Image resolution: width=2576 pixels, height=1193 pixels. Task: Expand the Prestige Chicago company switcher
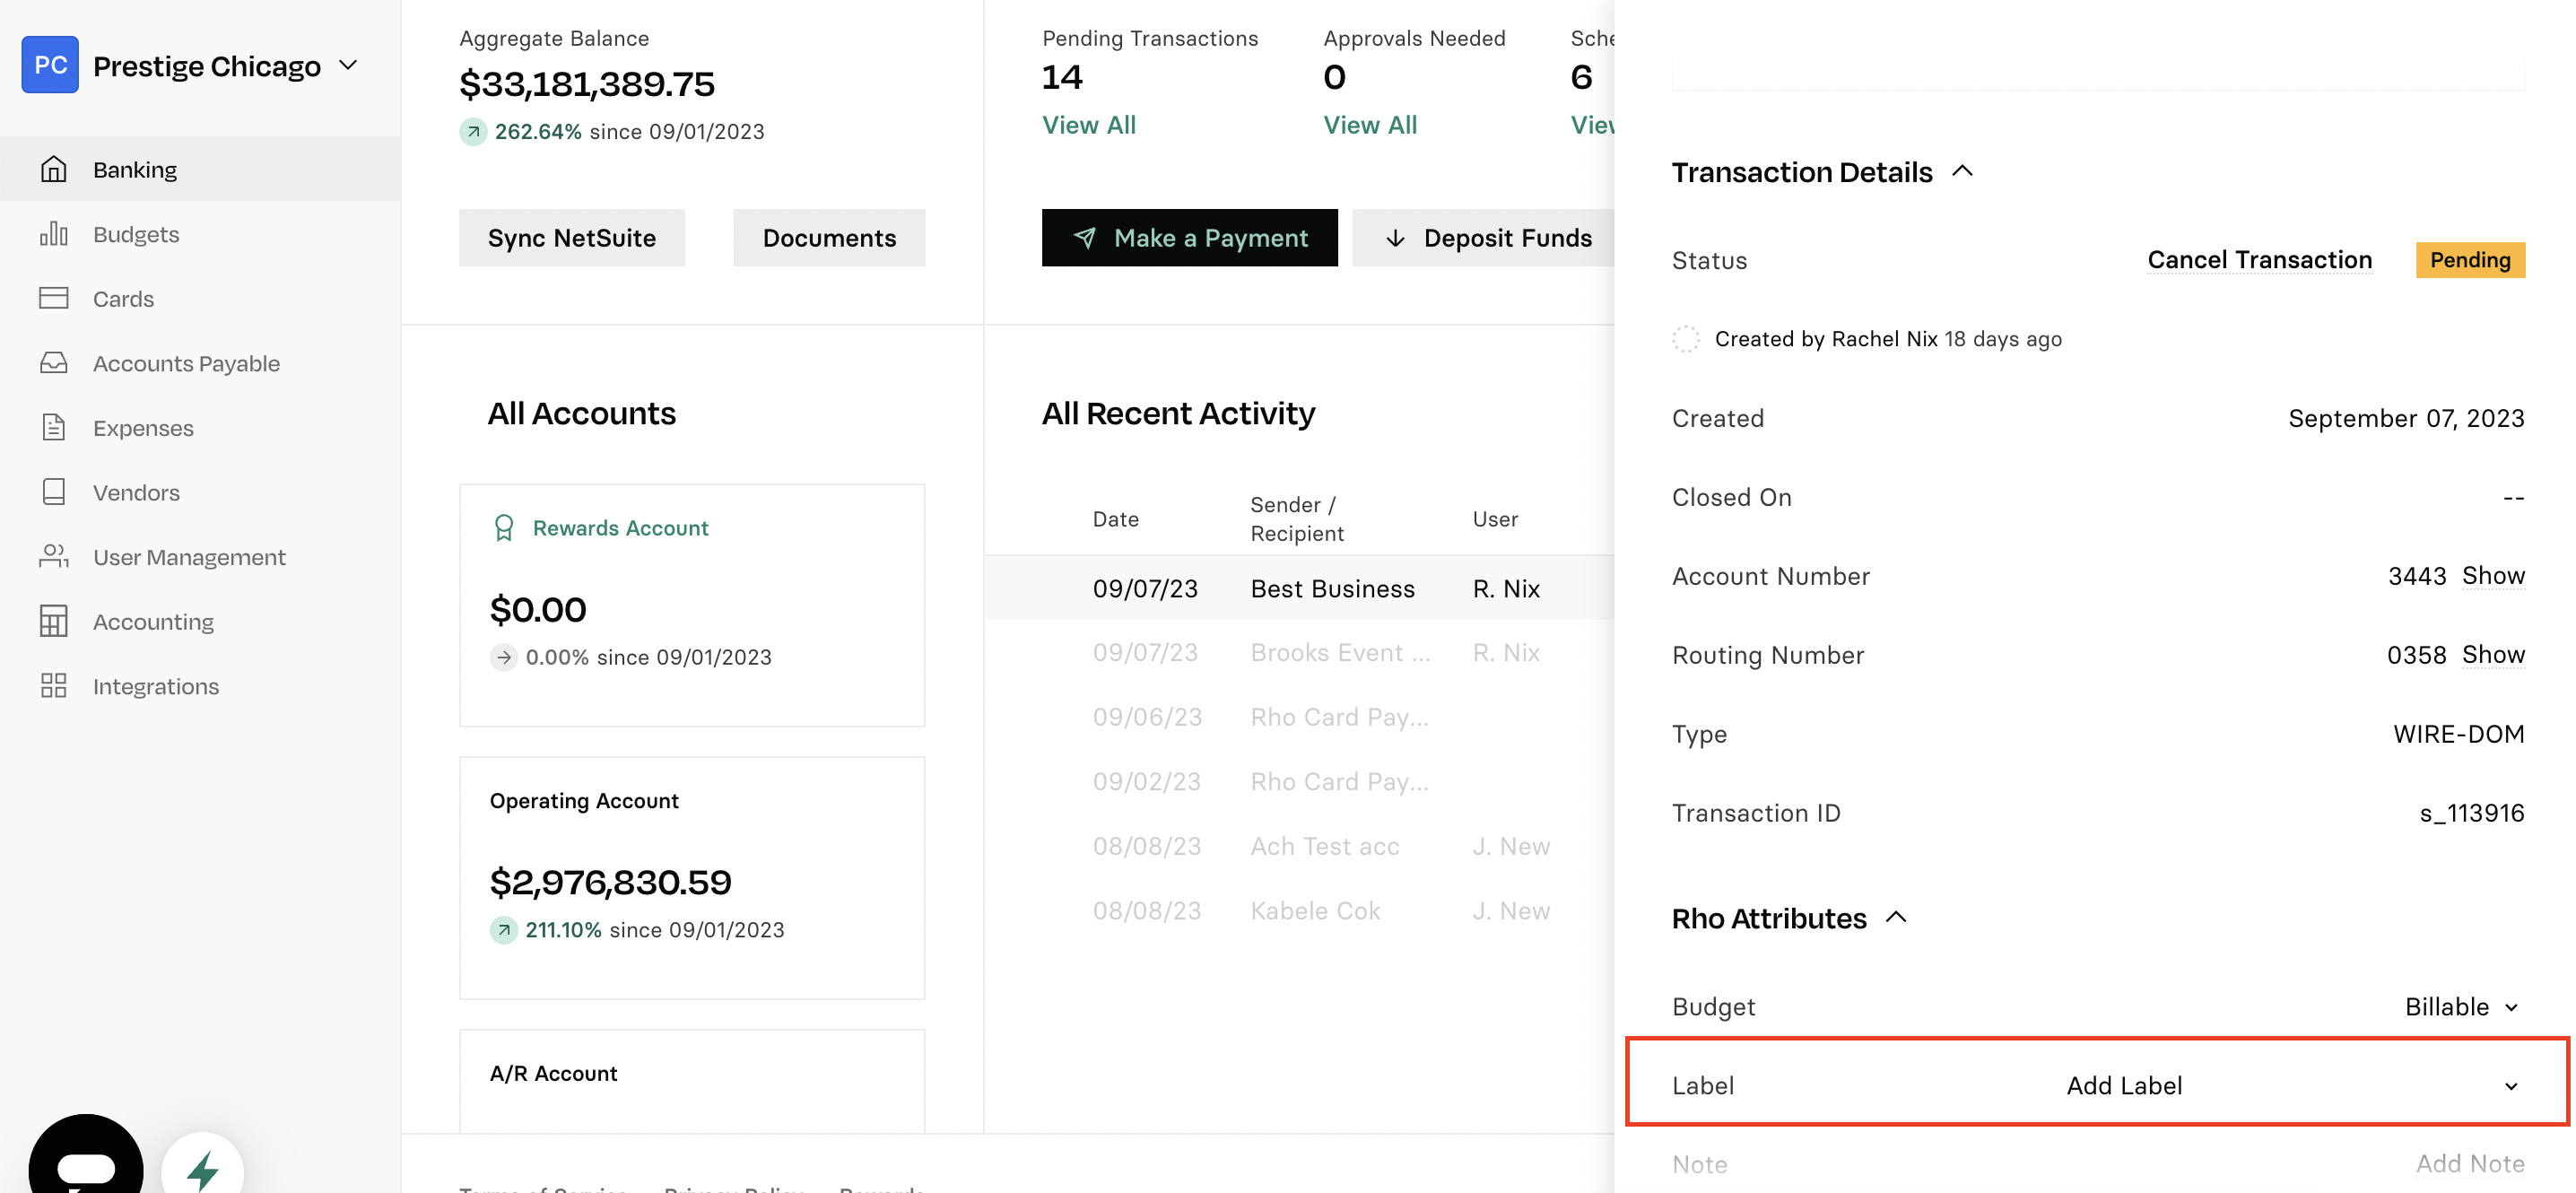[348, 66]
